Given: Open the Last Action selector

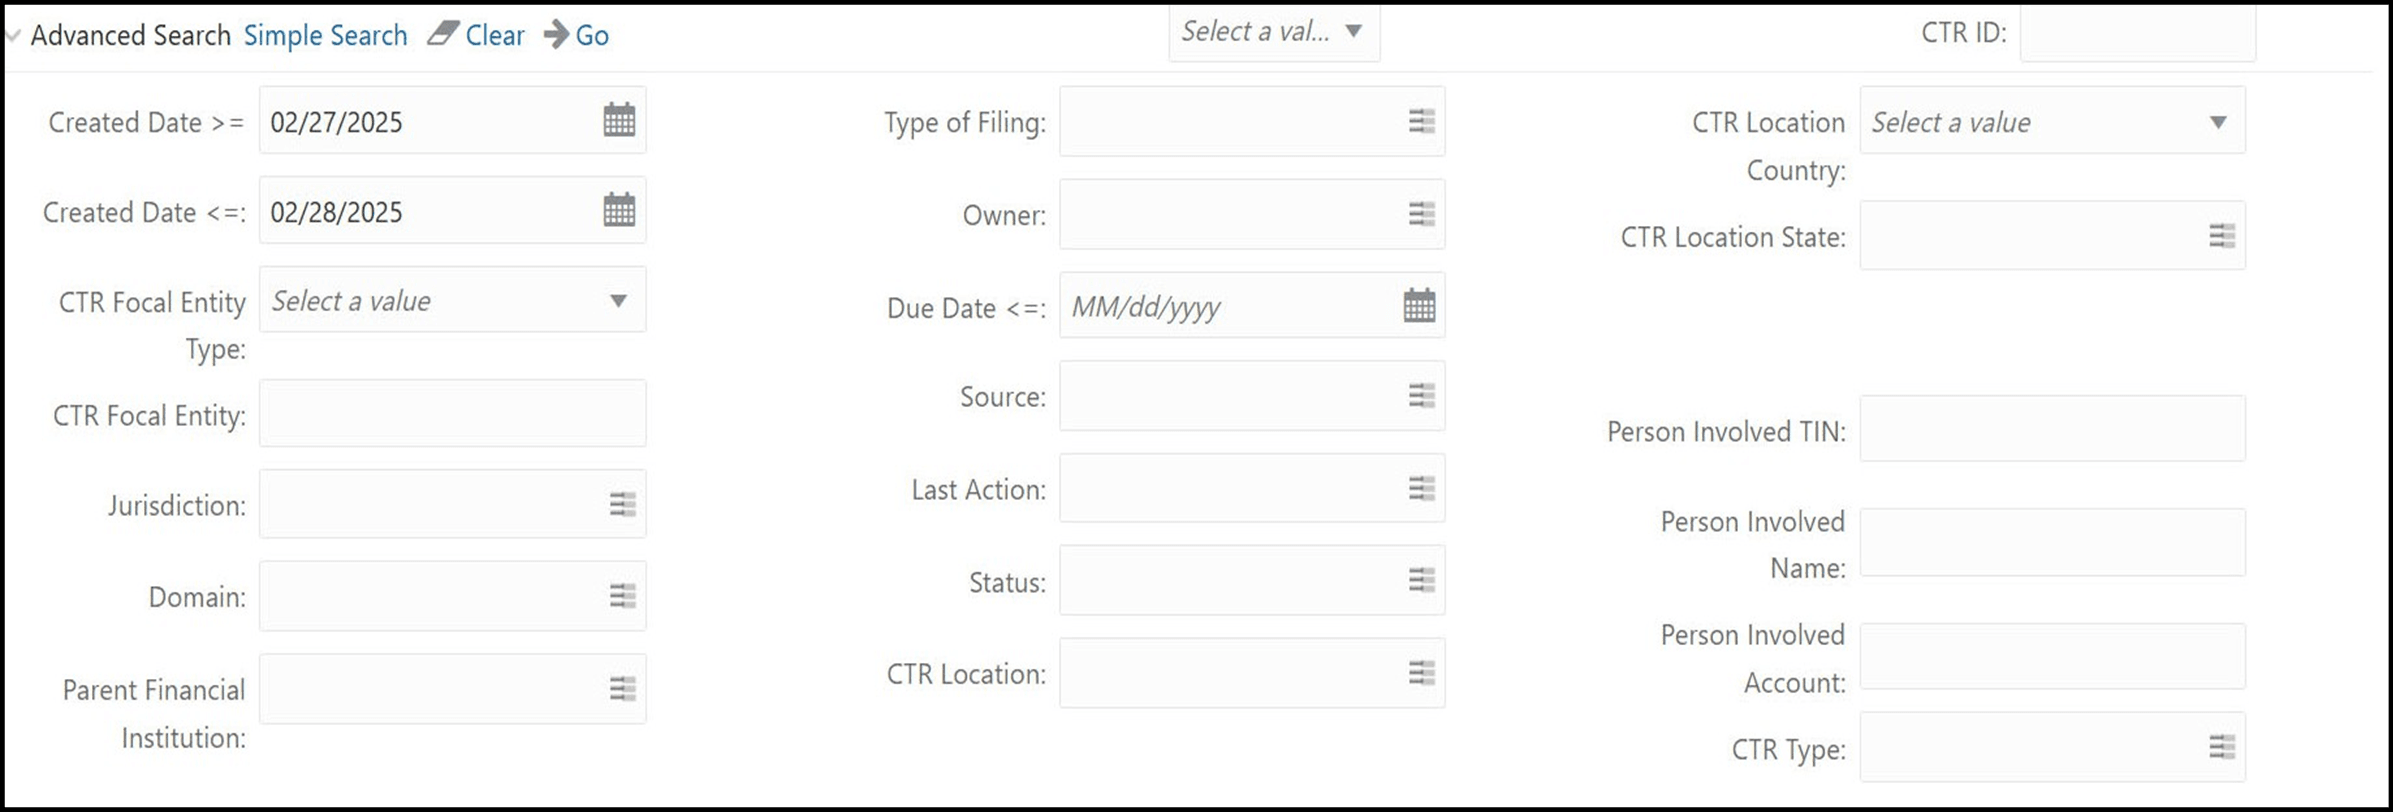Looking at the screenshot, I should click(1421, 488).
